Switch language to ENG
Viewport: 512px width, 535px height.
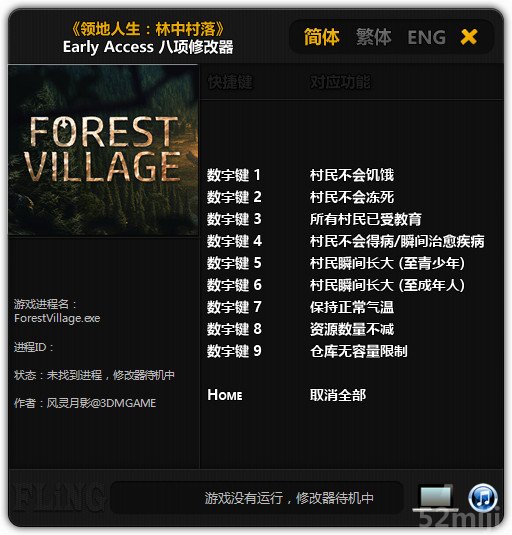point(427,37)
